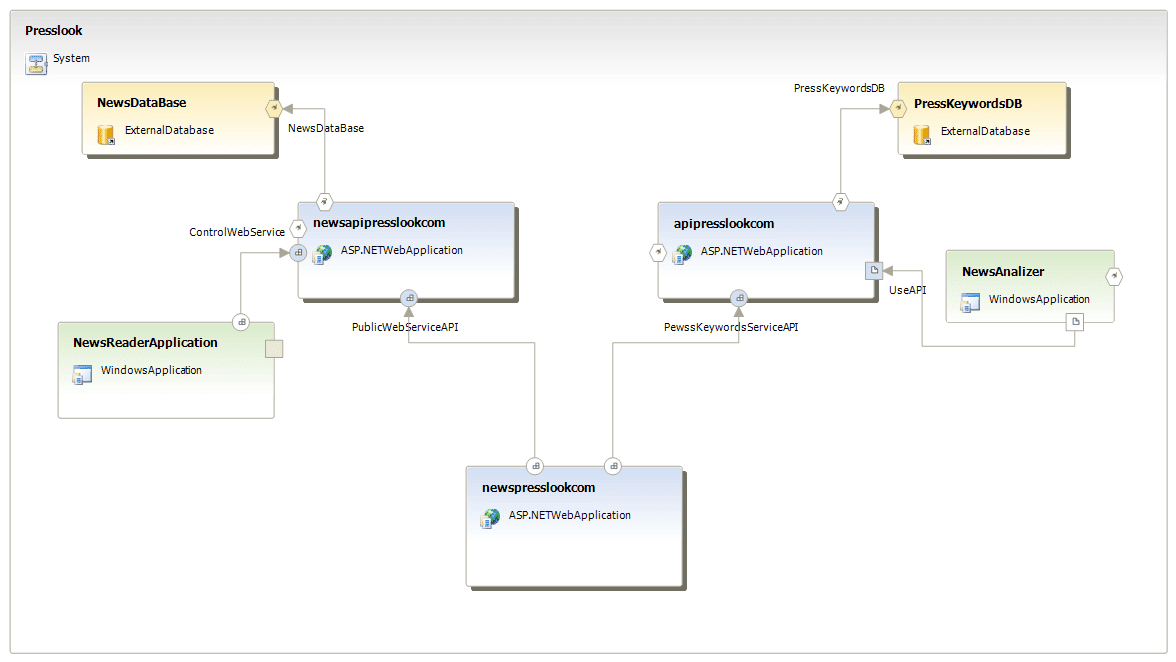Click the NewsReaderApplication Windows application icon
This screenshot has width=1176, height=662.
point(82,374)
